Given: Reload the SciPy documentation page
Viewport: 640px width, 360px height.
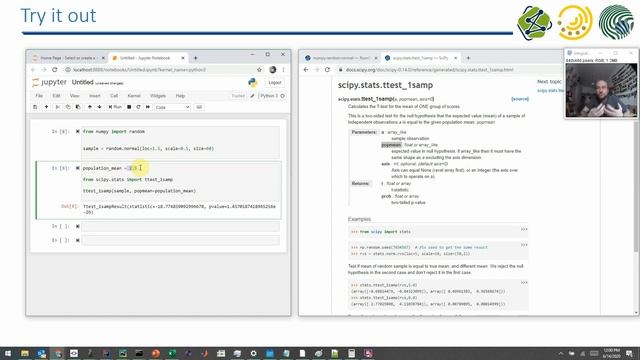Looking at the screenshot, I should (327, 70).
